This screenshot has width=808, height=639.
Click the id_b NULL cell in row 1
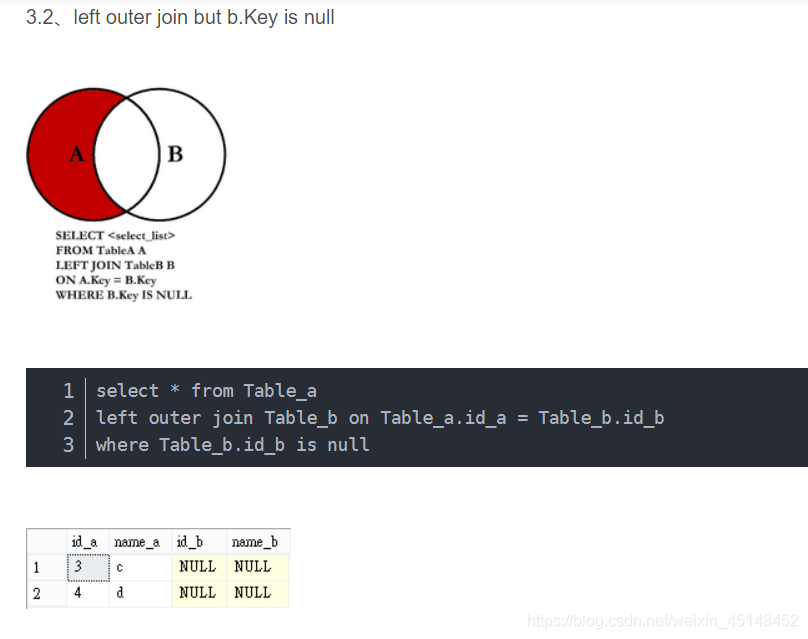click(x=198, y=567)
